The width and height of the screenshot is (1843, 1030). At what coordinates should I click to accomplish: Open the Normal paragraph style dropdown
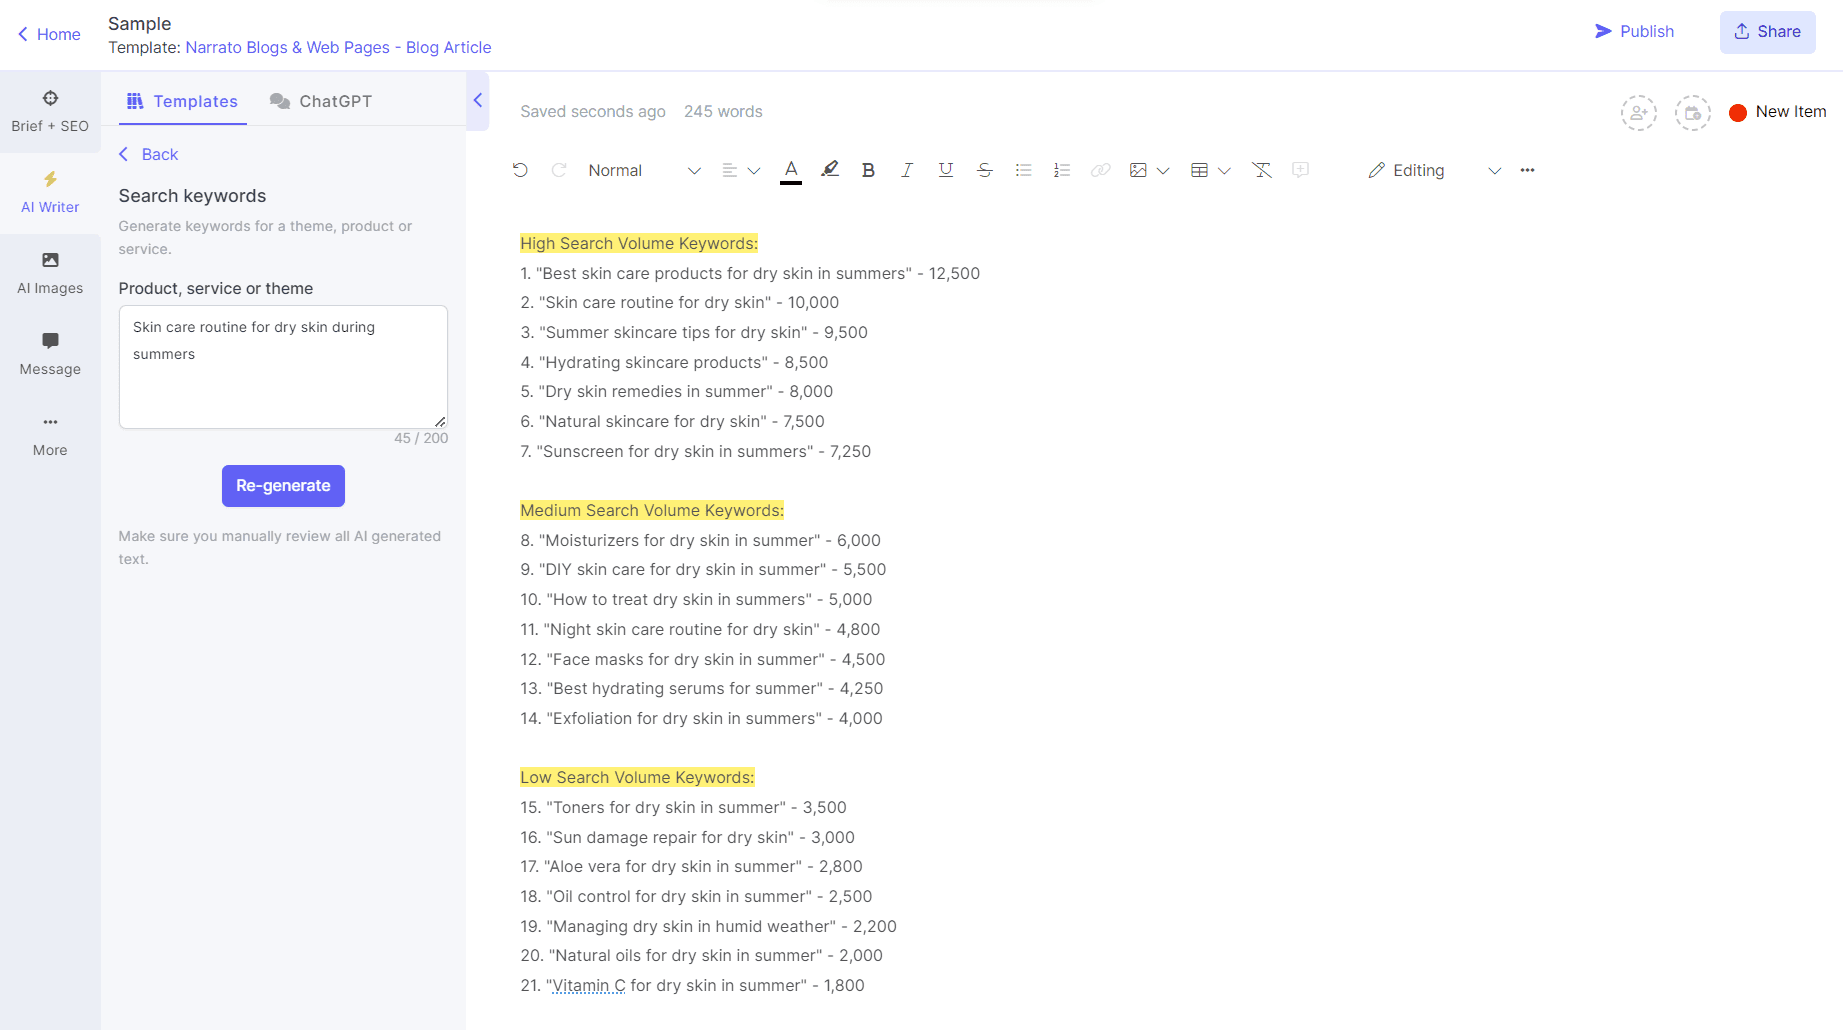pos(644,170)
